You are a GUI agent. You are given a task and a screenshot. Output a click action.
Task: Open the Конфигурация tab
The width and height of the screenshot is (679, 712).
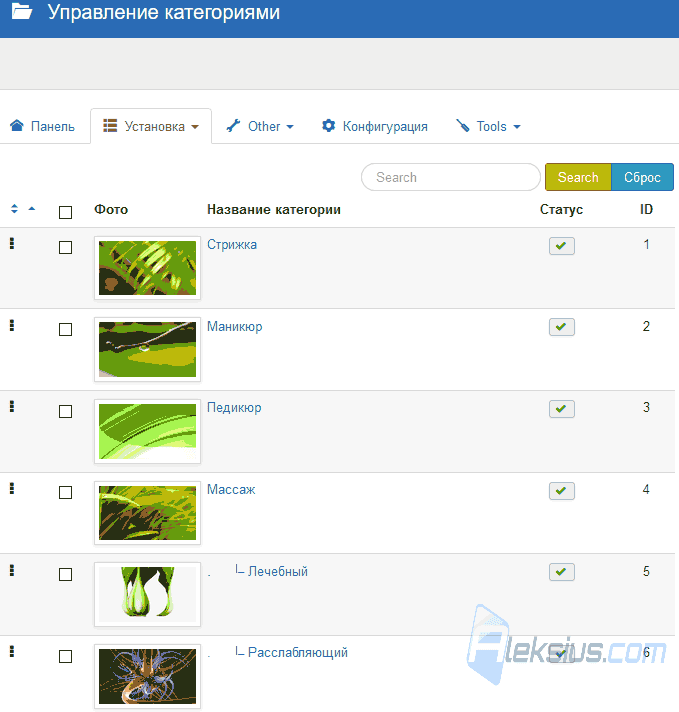pyautogui.click(x=375, y=126)
